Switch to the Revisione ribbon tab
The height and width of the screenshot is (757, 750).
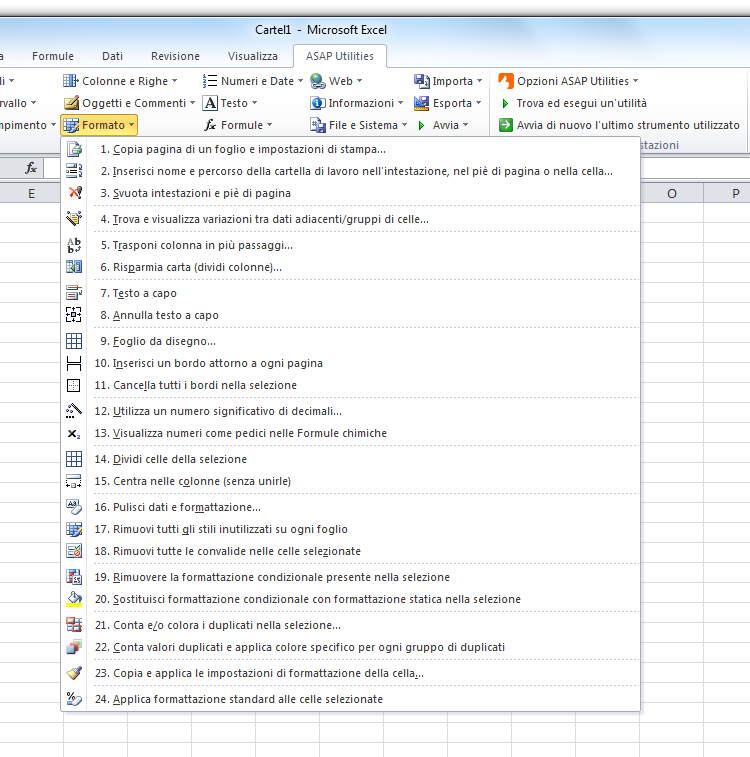click(x=175, y=56)
